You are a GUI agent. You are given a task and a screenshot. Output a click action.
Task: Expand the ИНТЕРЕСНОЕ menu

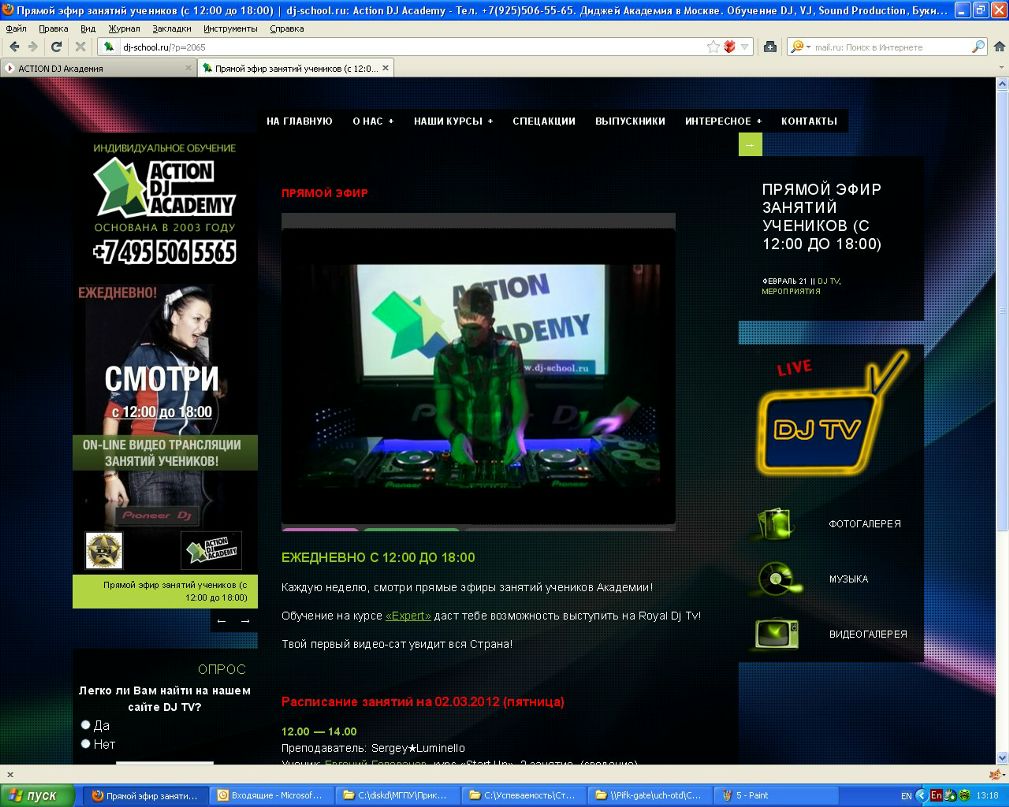pyautogui.click(x=723, y=121)
